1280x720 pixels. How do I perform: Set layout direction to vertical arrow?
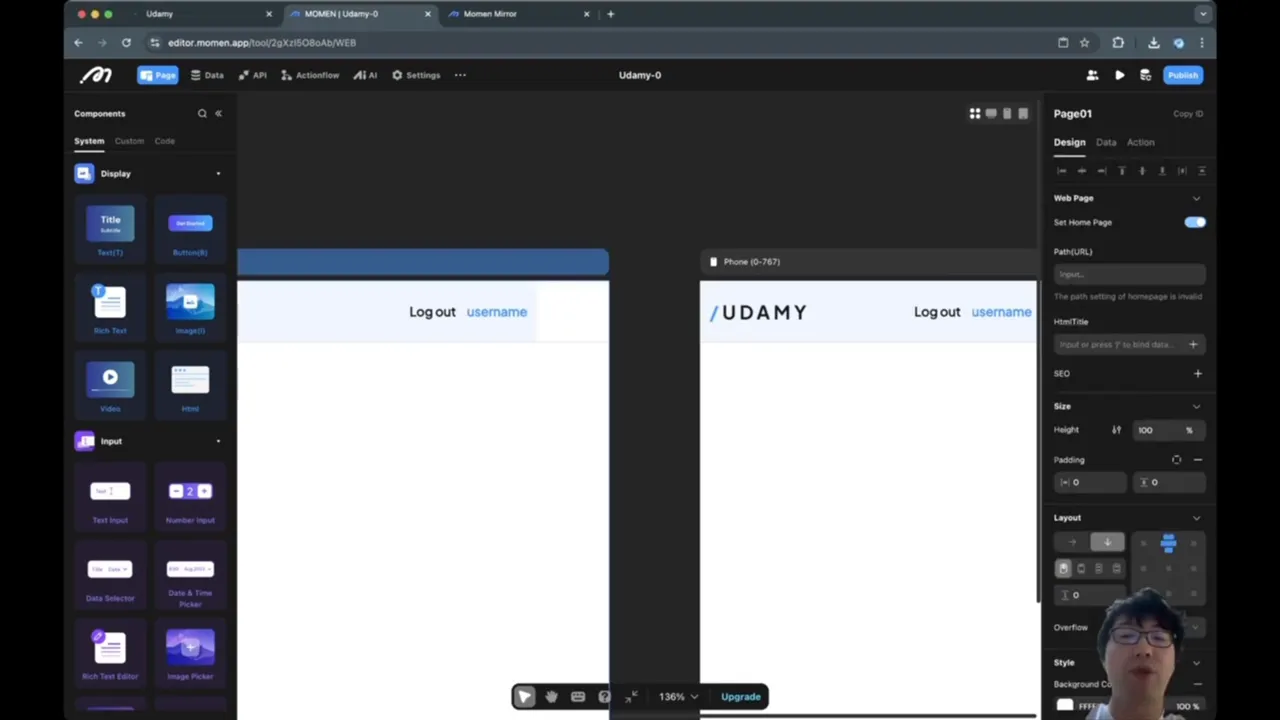pos(1107,542)
